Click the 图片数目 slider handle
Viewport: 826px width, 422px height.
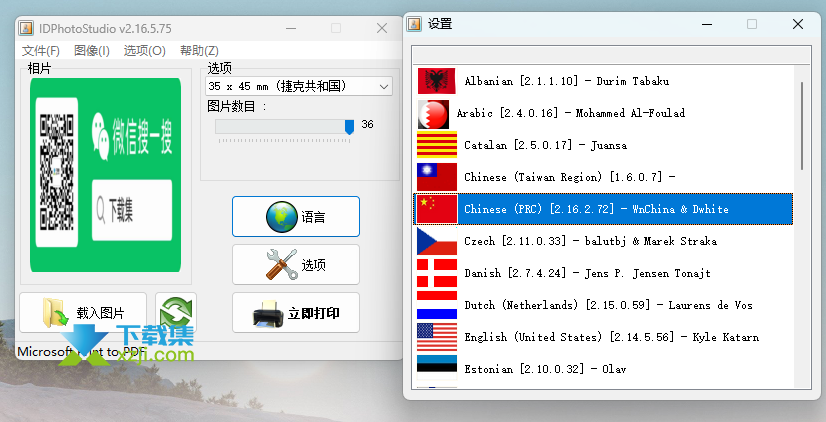coord(349,126)
